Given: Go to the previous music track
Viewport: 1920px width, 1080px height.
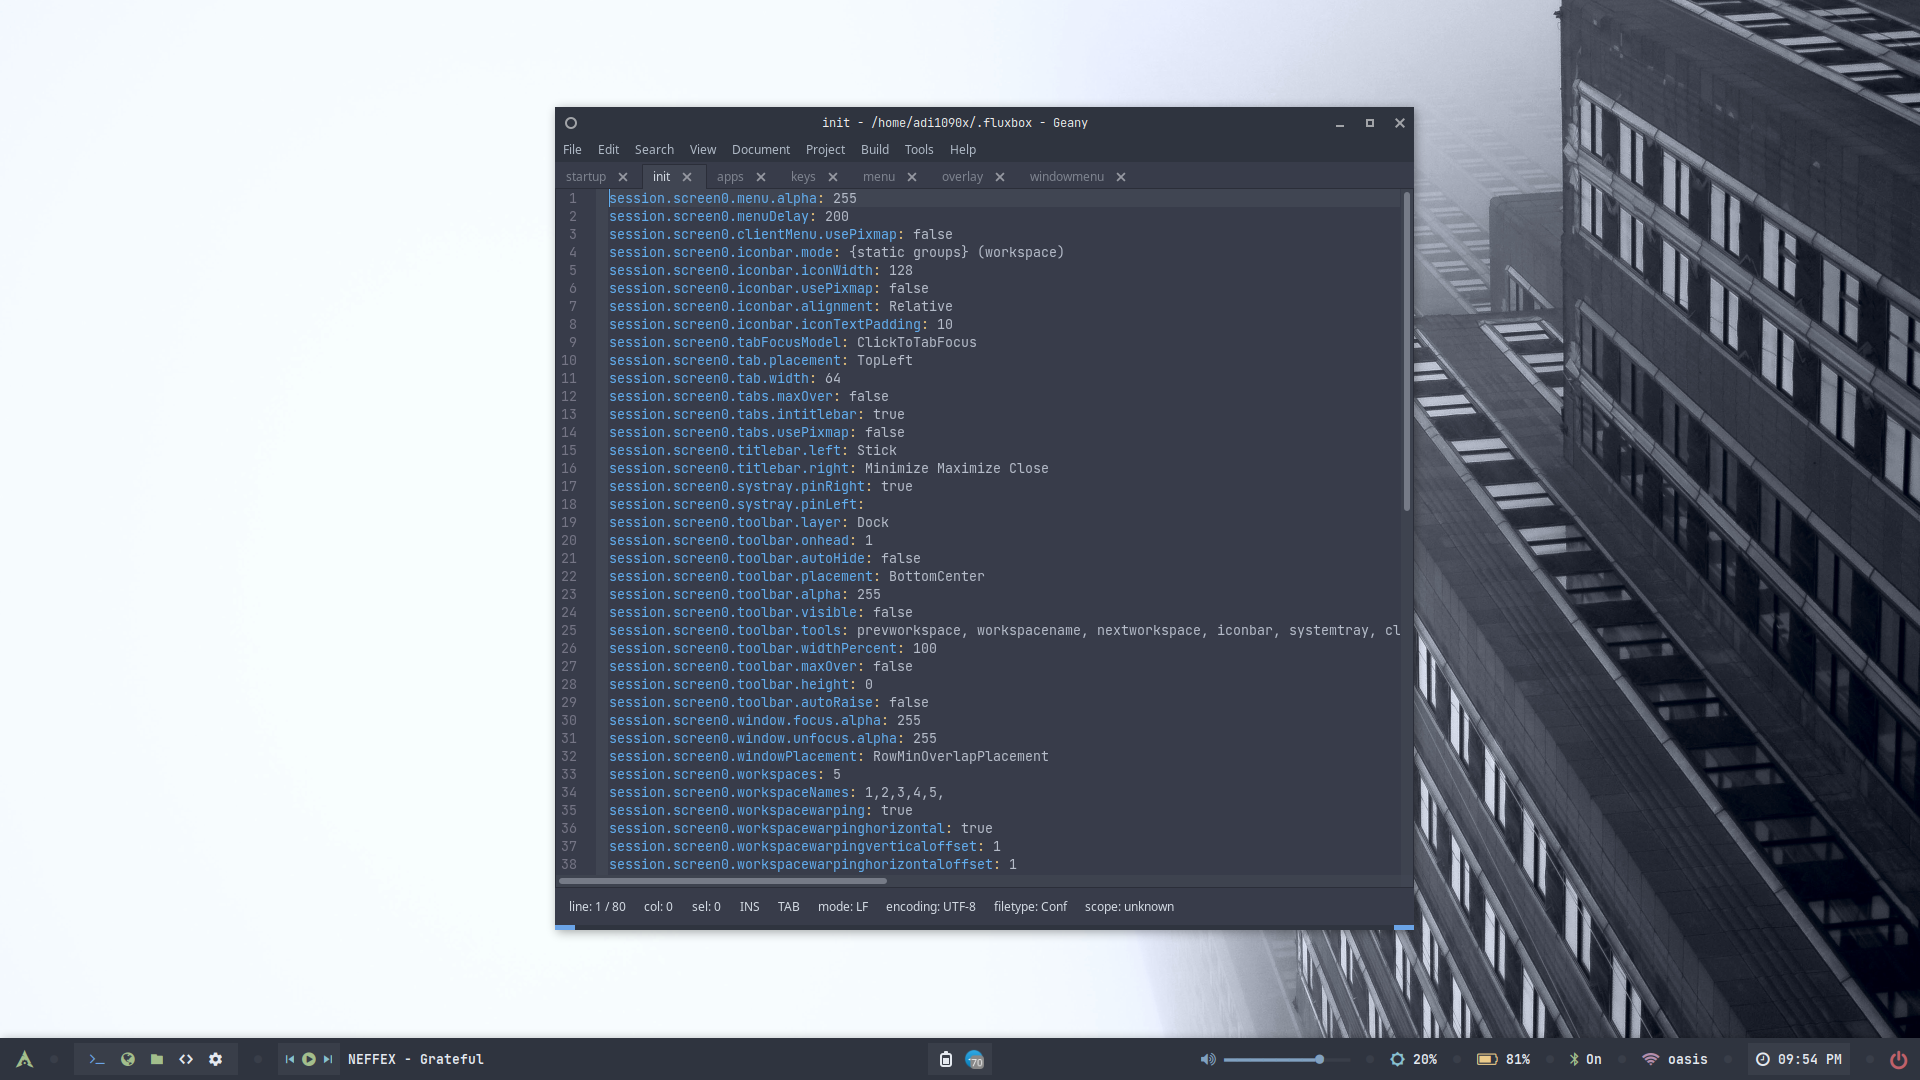Looking at the screenshot, I should [x=289, y=1059].
